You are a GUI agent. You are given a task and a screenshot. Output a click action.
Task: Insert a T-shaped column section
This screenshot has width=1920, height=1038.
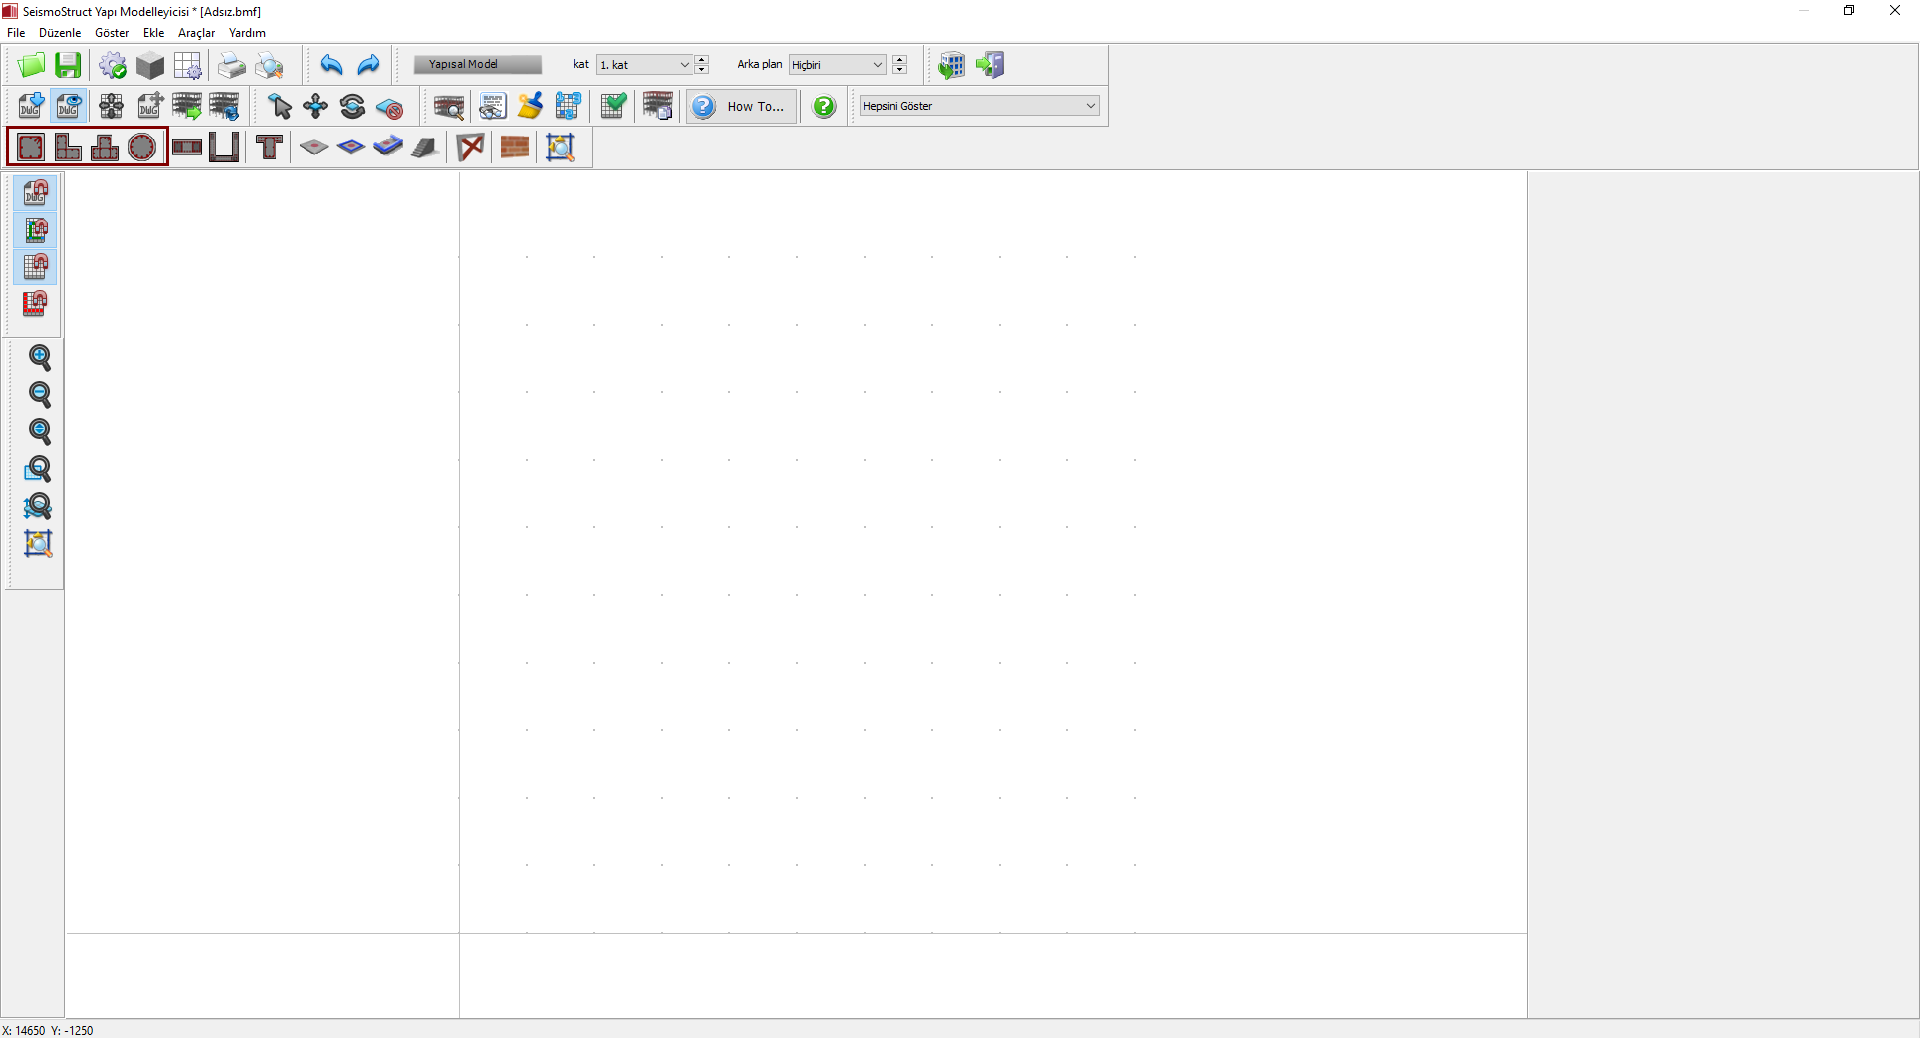pyautogui.click(x=105, y=147)
